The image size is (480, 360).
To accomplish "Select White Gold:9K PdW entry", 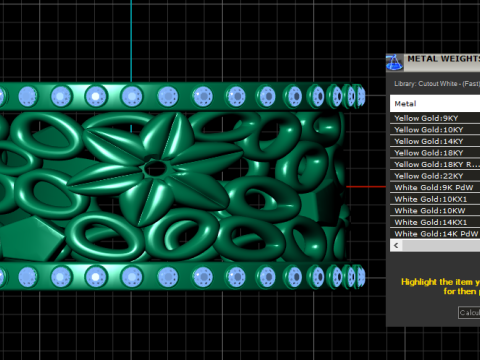I will pos(435,187).
